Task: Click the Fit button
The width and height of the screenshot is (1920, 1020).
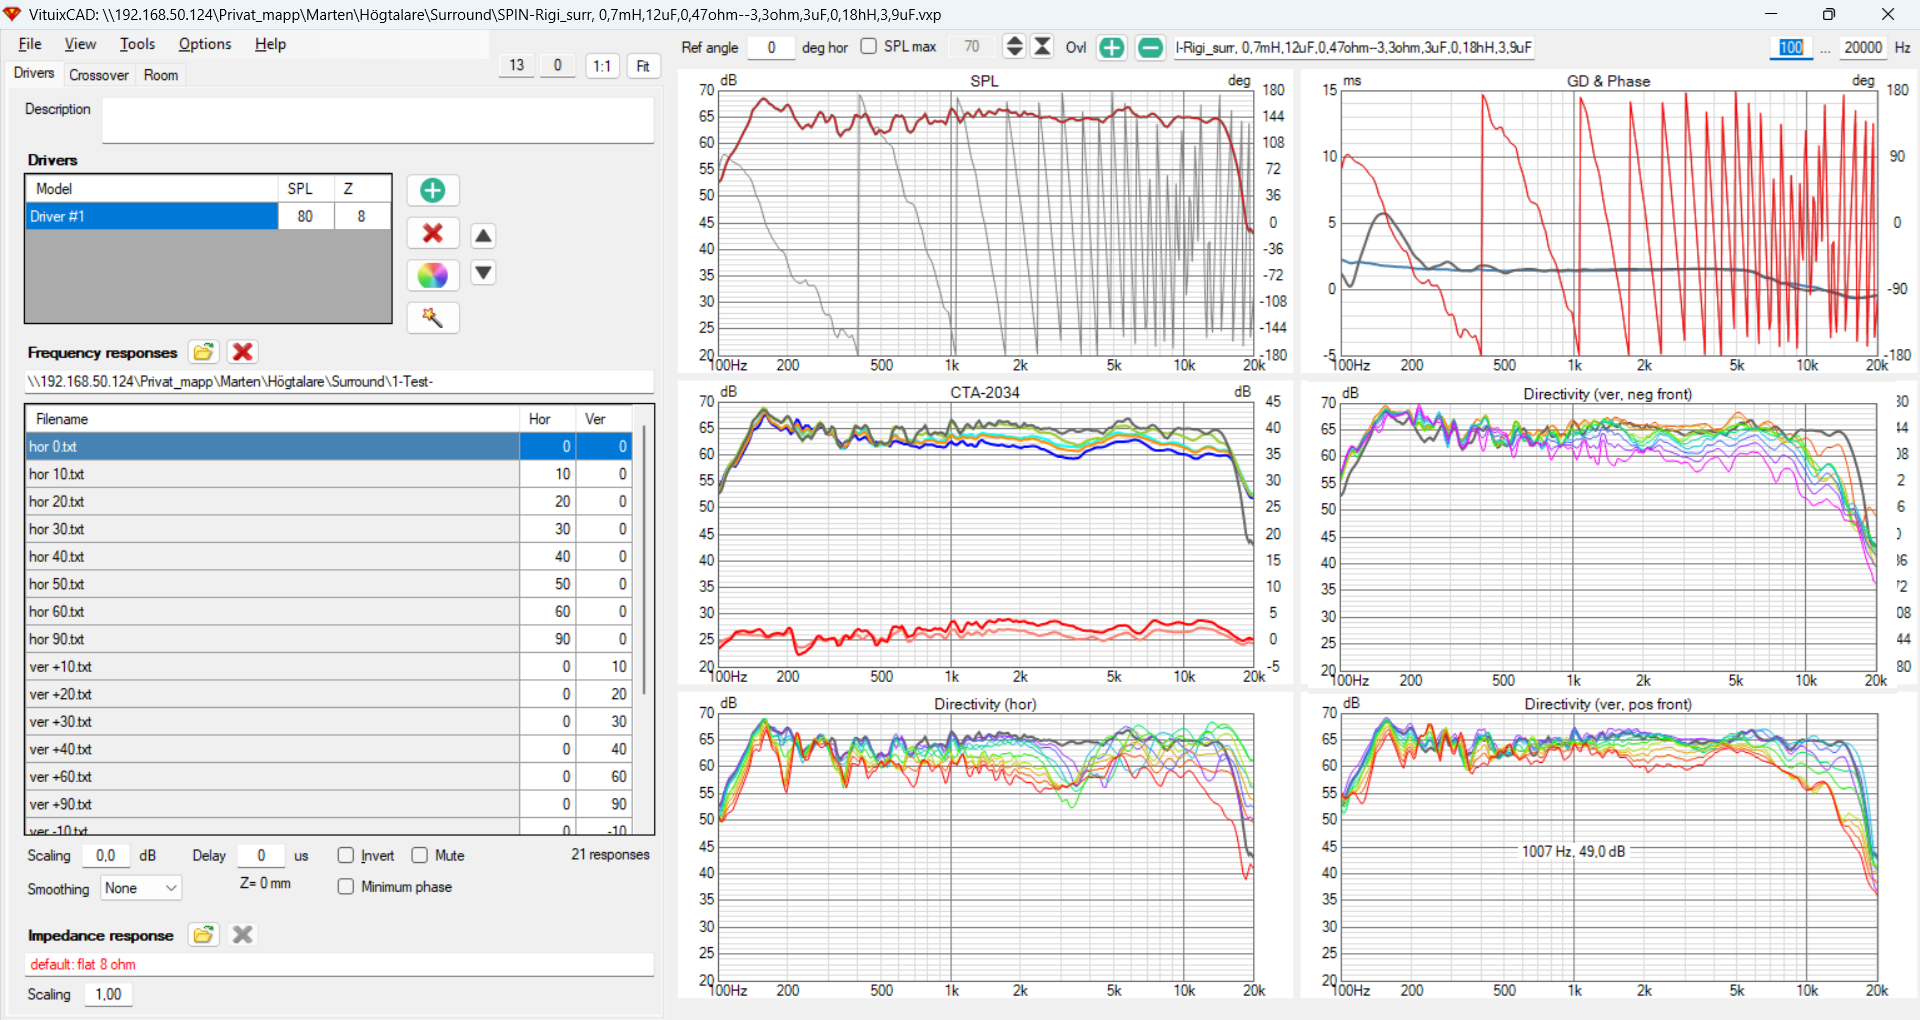Action: (643, 66)
